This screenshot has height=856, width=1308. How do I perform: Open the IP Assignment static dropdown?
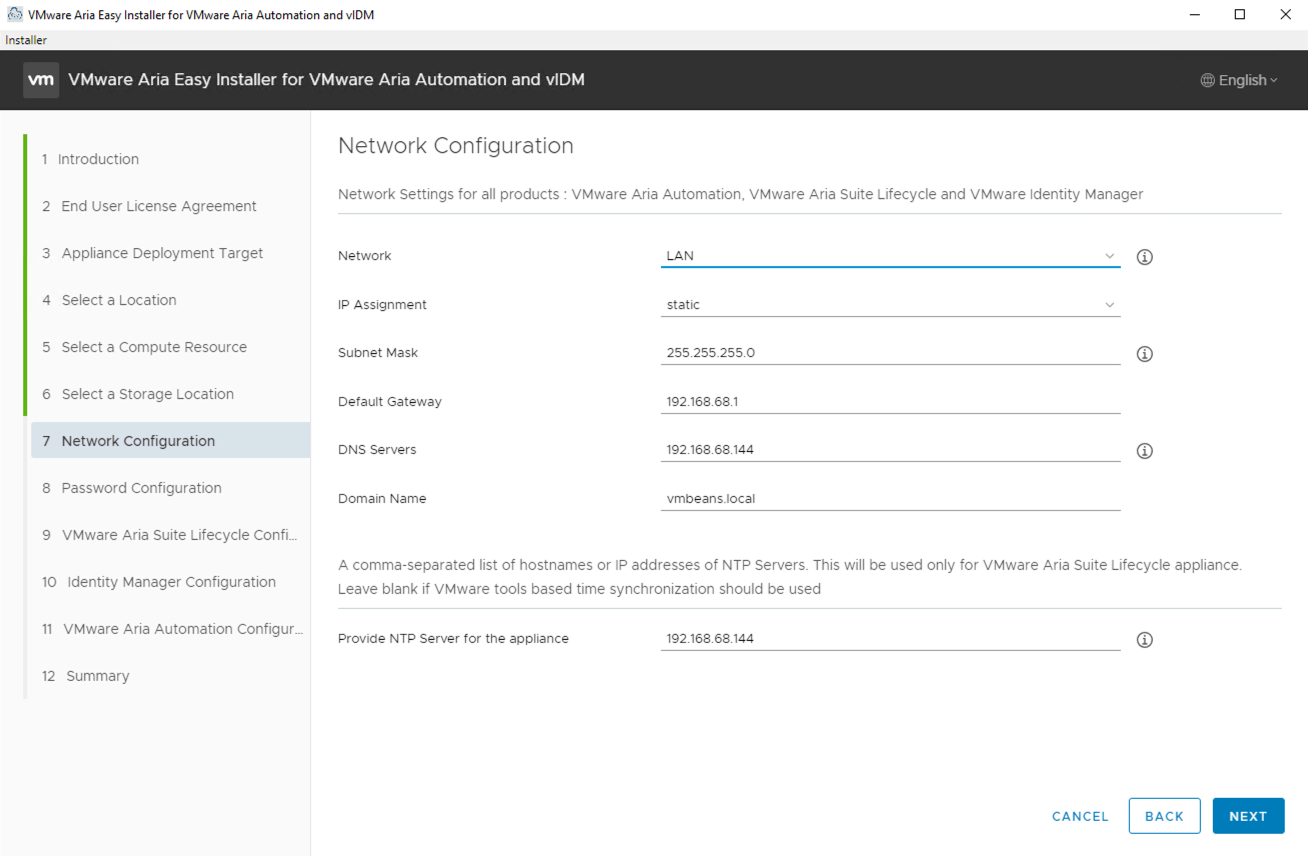(x=890, y=305)
